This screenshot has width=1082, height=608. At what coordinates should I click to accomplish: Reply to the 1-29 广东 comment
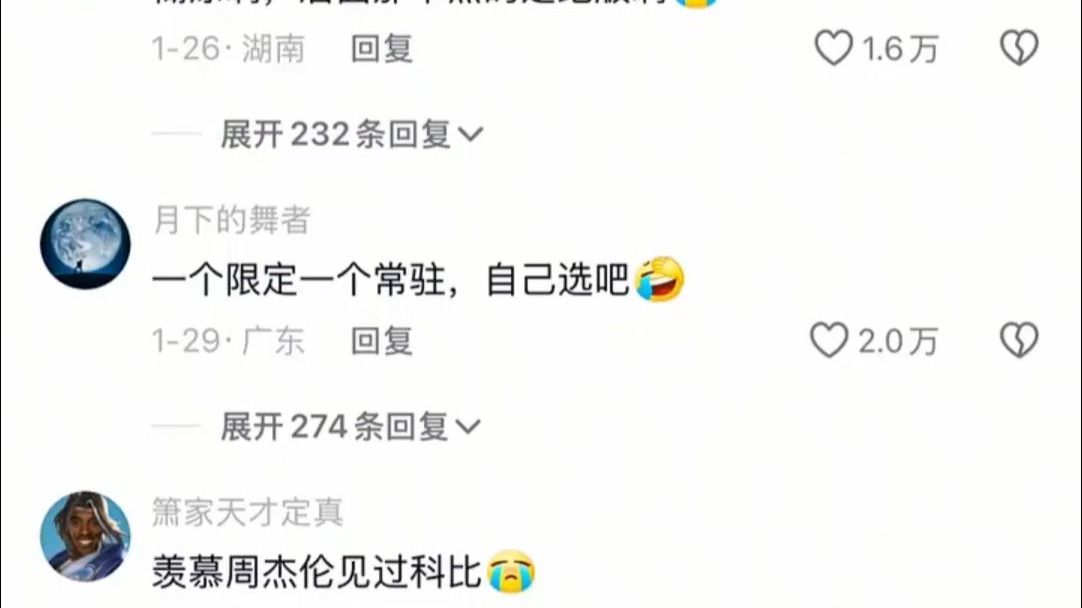[x=382, y=341]
